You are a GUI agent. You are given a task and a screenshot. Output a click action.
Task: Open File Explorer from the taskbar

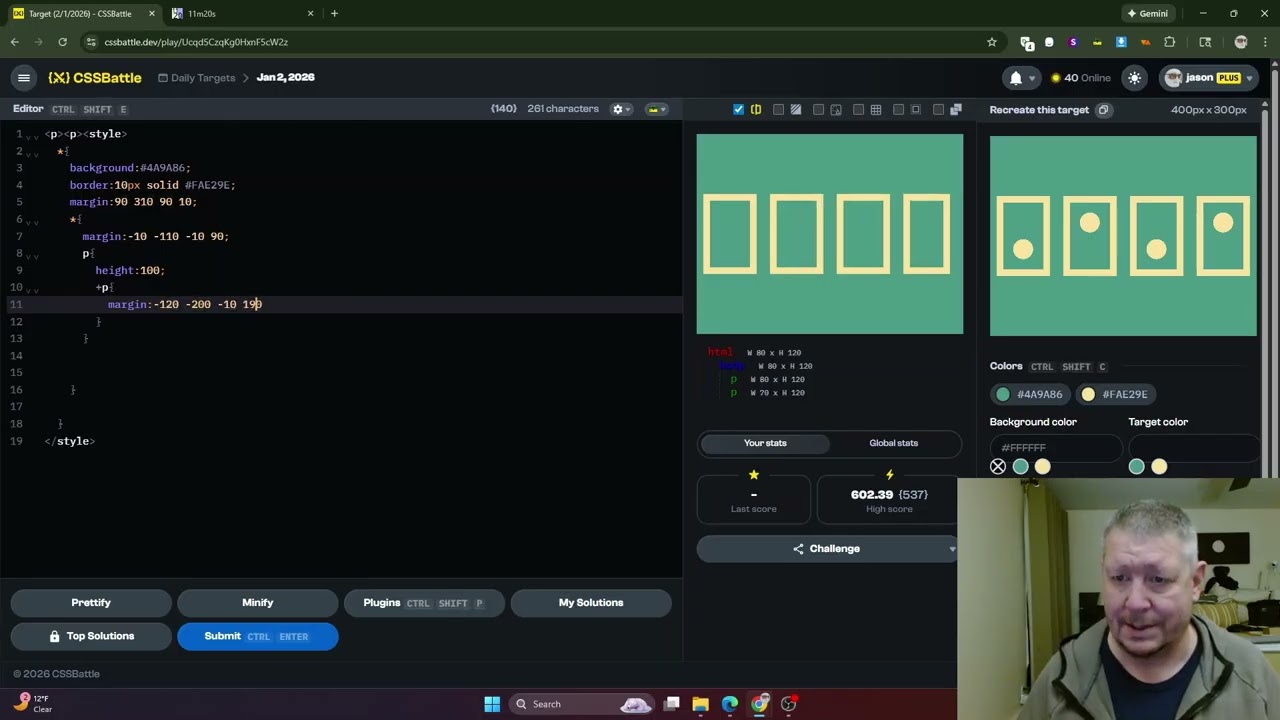click(x=700, y=704)
